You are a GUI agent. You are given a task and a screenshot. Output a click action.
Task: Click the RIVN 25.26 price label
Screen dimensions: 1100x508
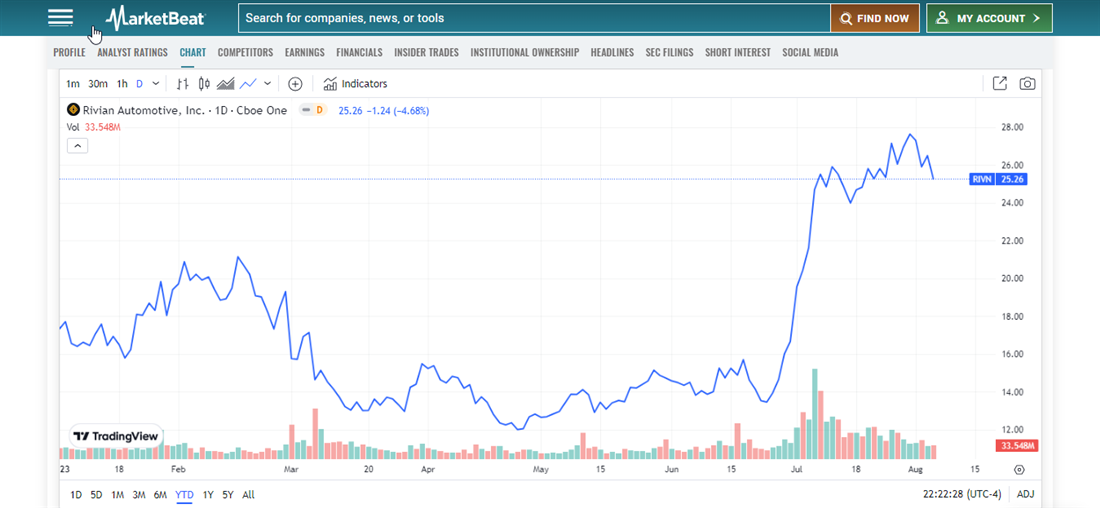[998, 179]
